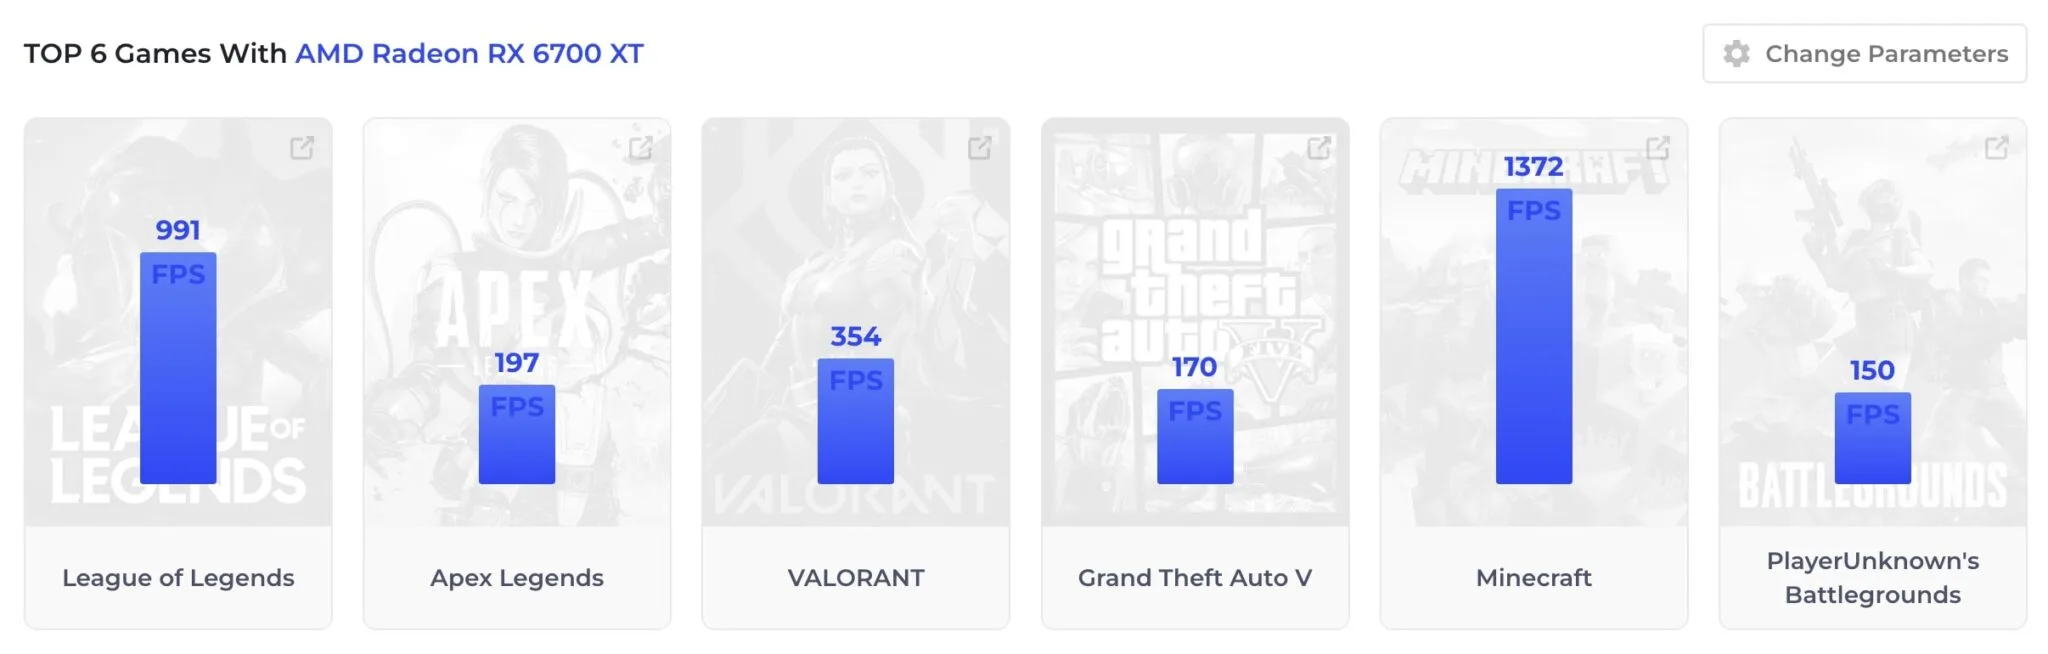The image size is (2048, 654).
Task: Select the League of Legends 991 FPS bar
Action: [178, 367]
